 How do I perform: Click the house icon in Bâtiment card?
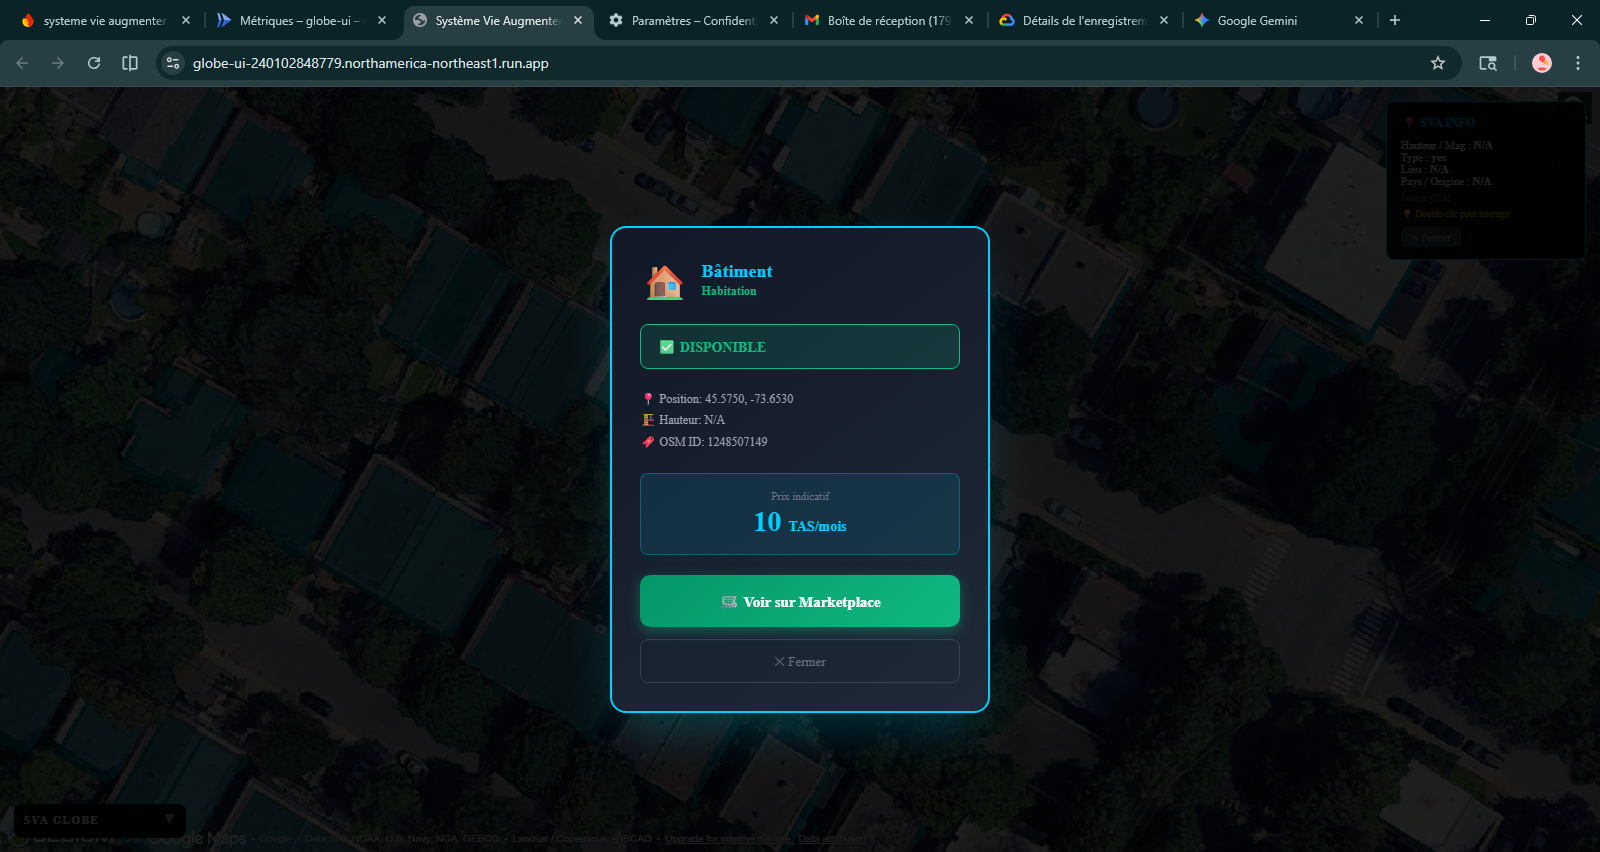664,282
